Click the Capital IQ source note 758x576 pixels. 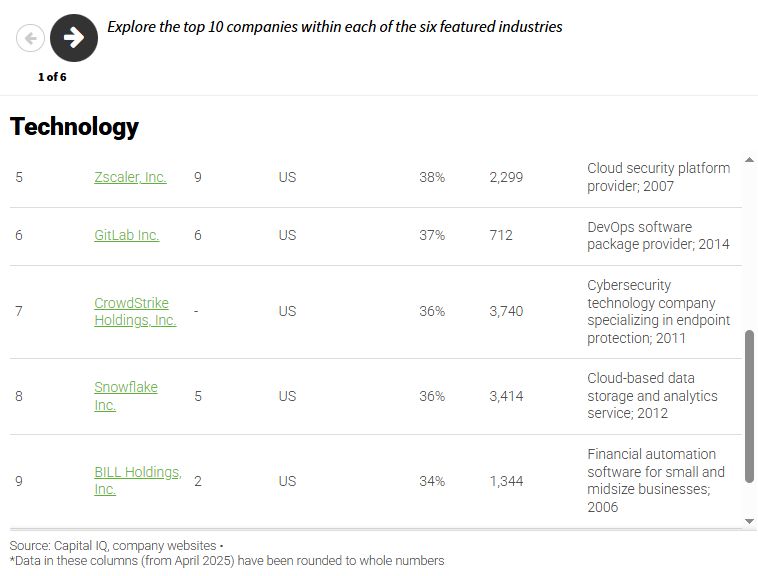pos(116,546)
